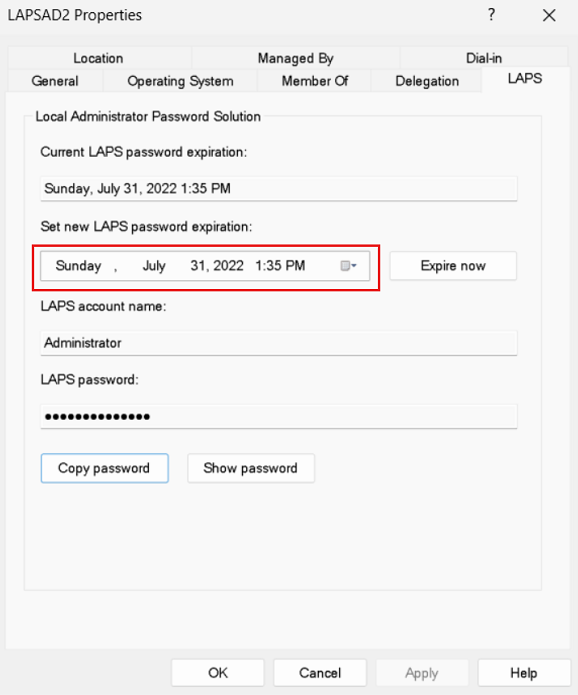578x695 pixels.
Task: Click the "Current LAPS password expiration:" label
Action: tap(144, 152)
